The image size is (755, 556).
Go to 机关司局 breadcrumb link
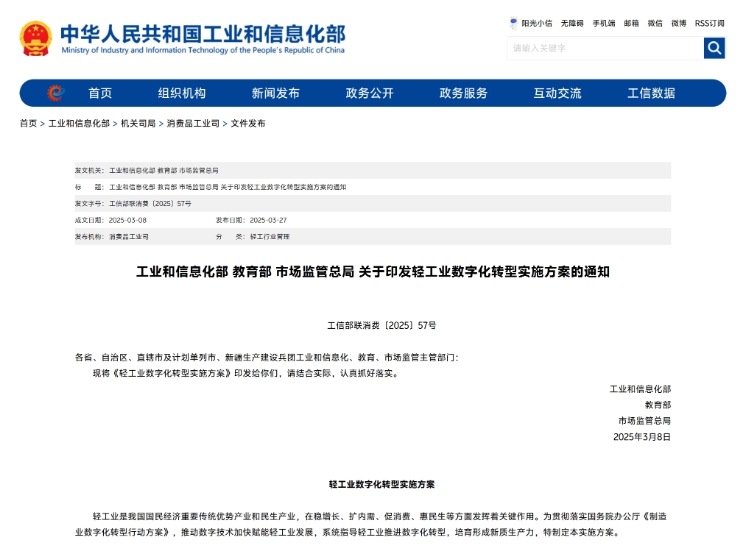pyautogui.click(x=138, y=123)
